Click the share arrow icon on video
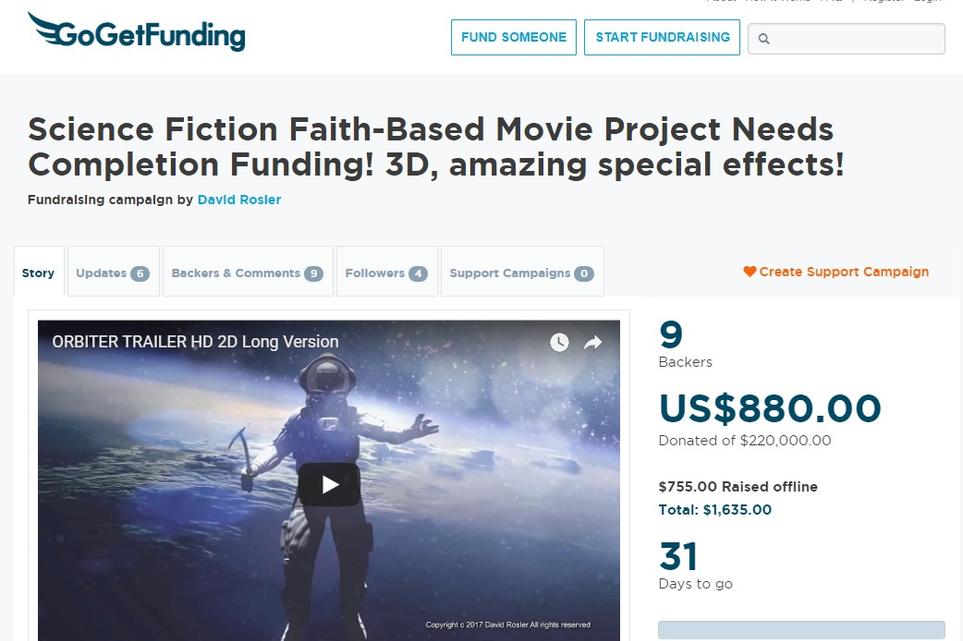 point(593,343)
